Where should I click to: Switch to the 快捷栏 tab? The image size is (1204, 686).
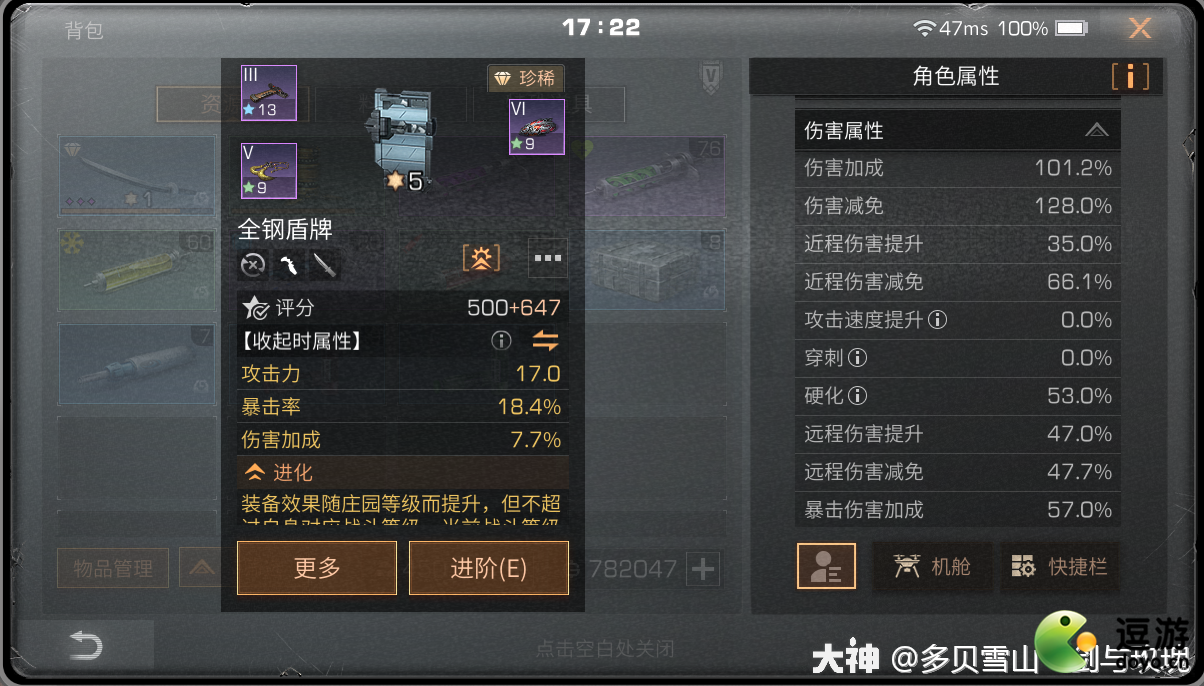pos(1060,567)
